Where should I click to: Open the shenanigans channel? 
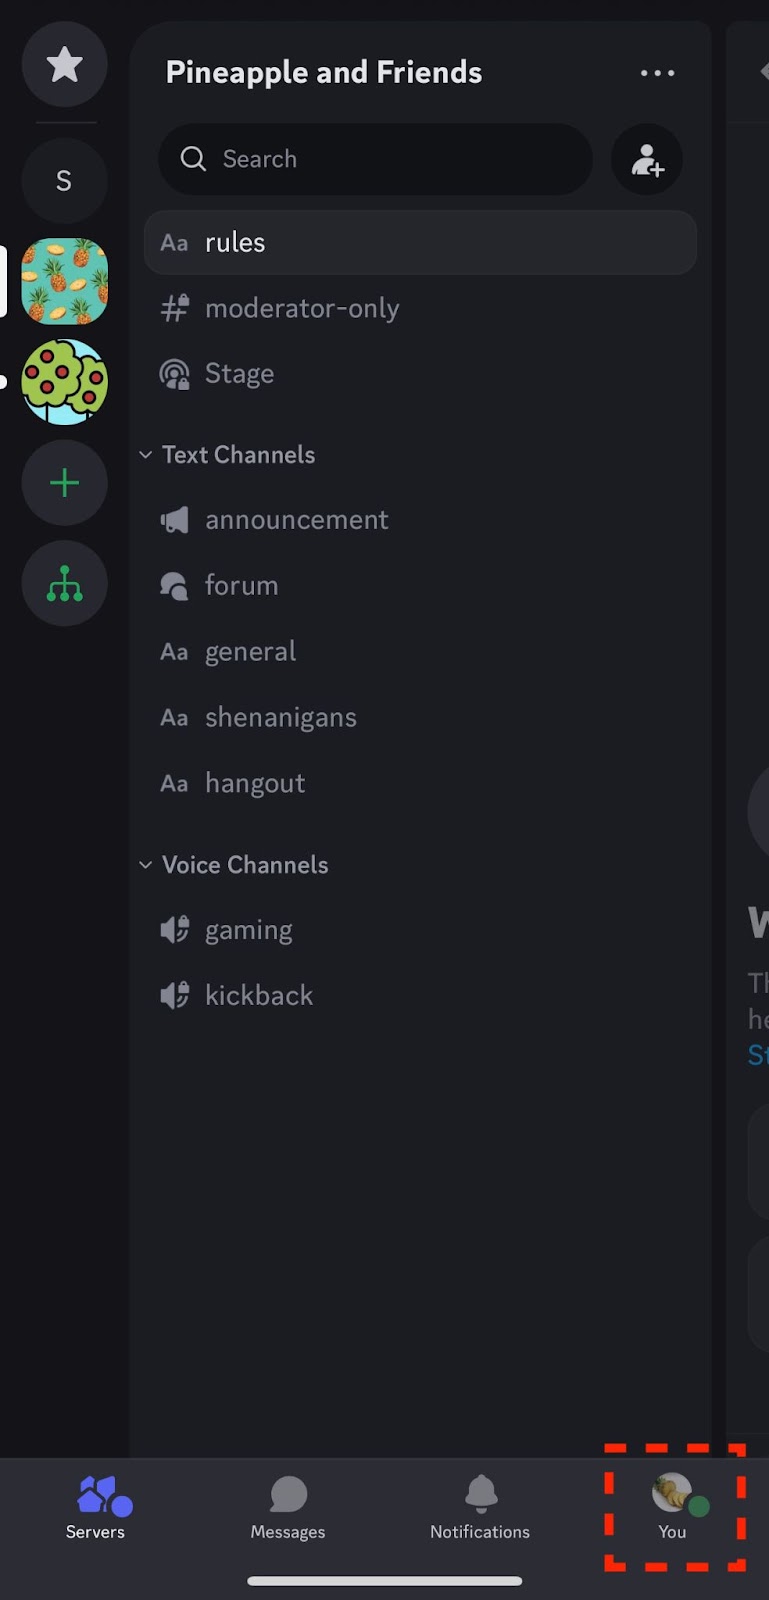pyautogui.click(x=281, y=717)
